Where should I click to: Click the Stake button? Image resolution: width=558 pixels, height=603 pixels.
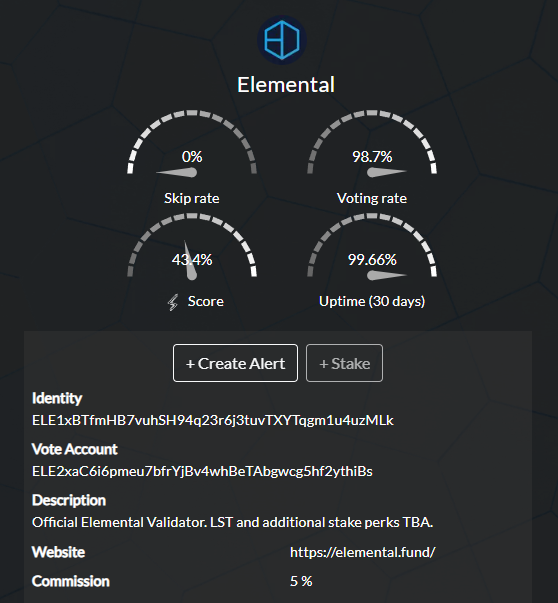coord(344,363)
